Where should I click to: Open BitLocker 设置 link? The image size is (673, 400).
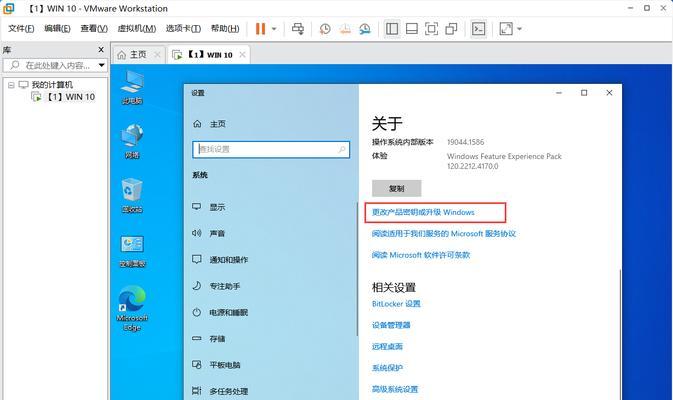point(396,304)
